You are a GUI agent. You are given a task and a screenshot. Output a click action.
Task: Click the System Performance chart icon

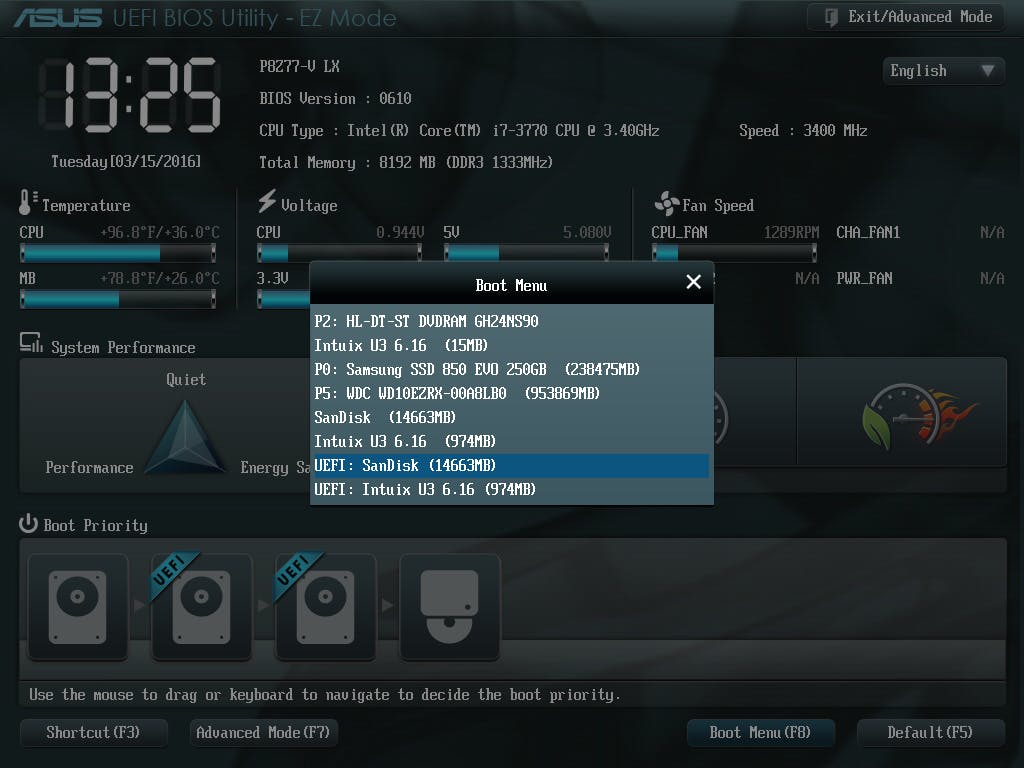[31, 343]
